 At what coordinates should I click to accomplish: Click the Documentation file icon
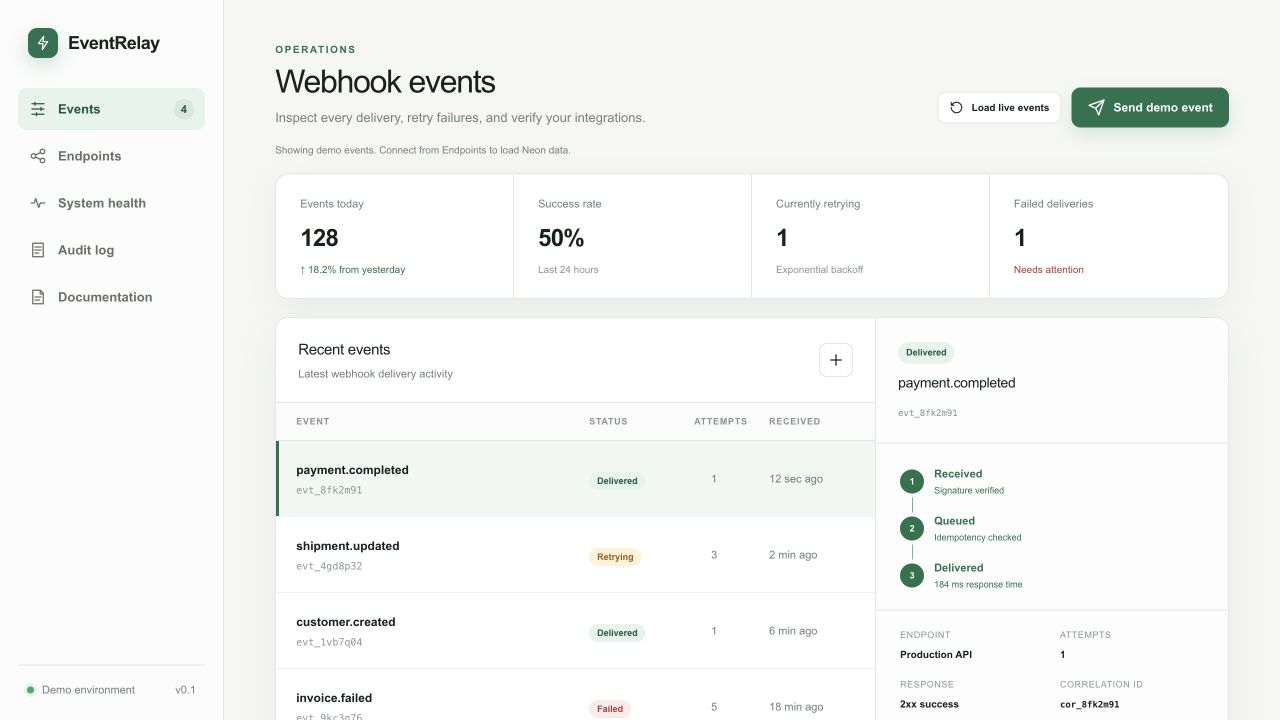[x=38, y=297]
